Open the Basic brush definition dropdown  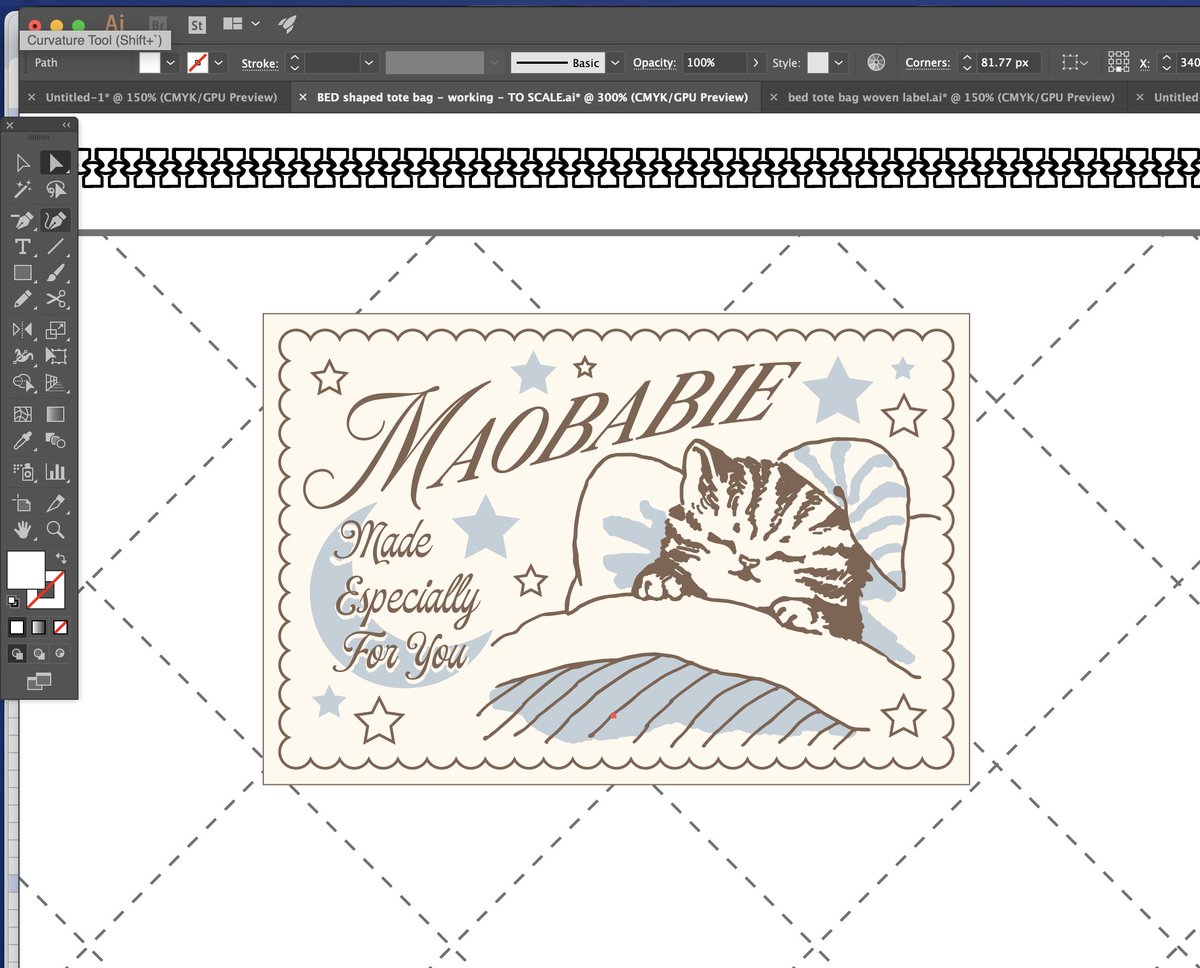(x=613, y=62)
